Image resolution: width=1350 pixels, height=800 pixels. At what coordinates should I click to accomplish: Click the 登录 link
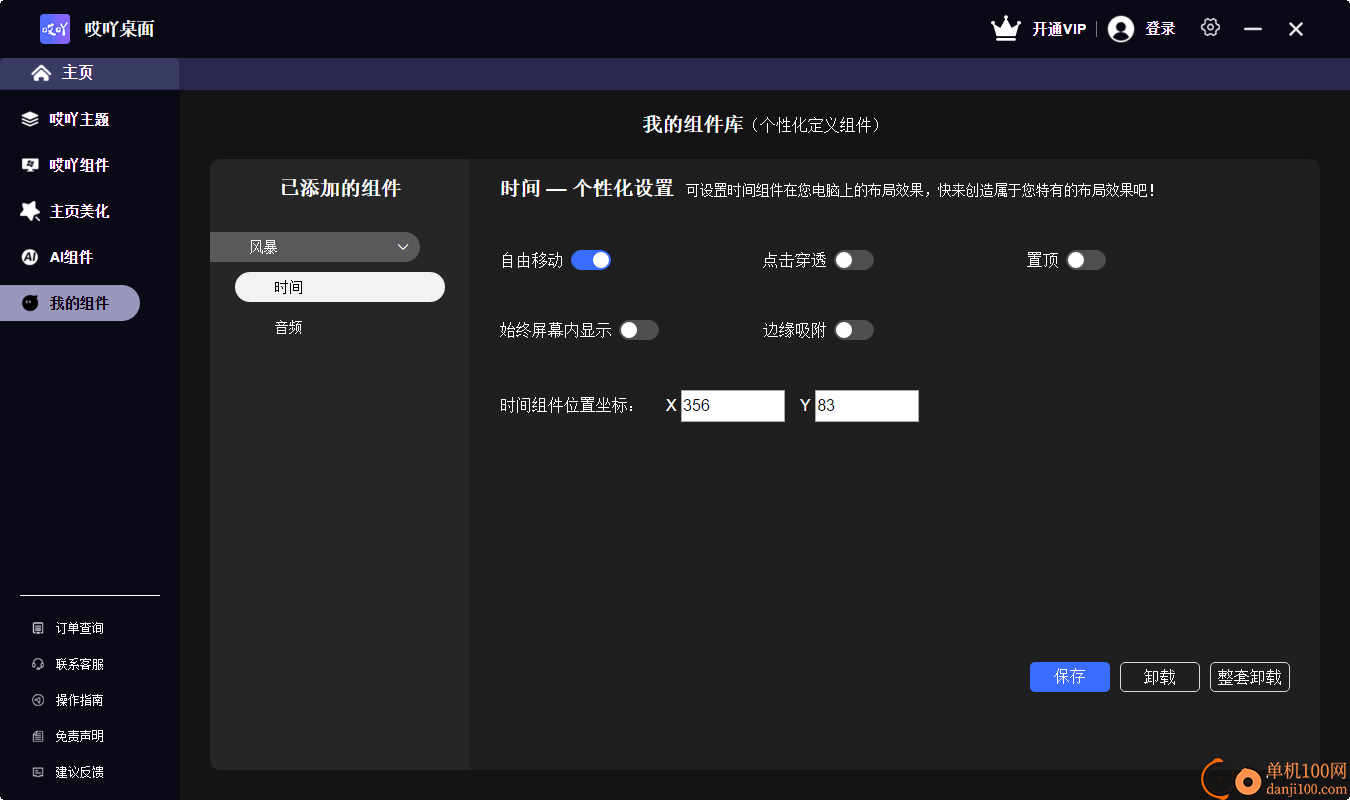(x=1160, y=29)
